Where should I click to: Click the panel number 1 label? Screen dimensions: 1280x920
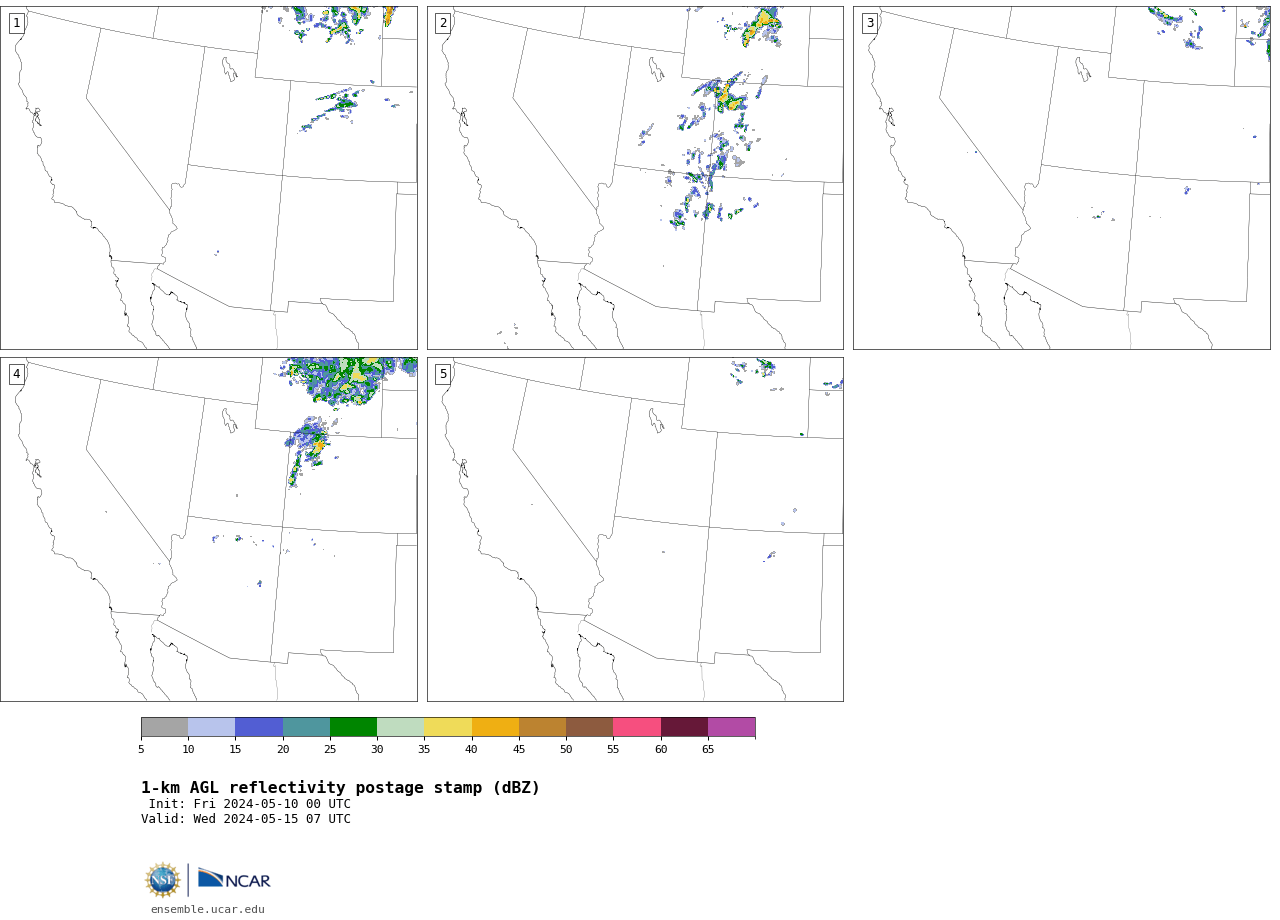(17, 23)
